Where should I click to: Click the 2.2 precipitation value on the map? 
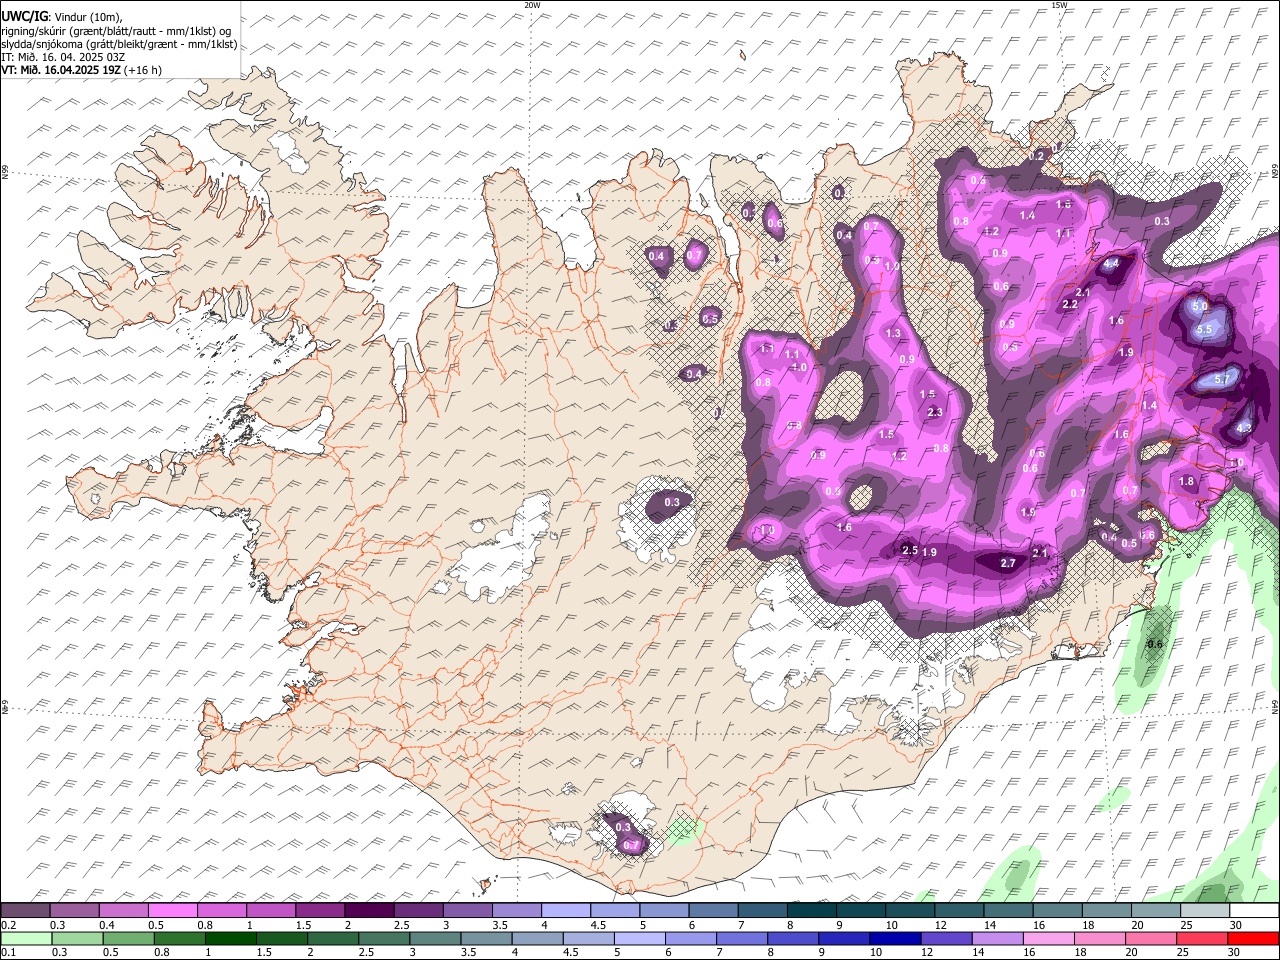pos(1069,304)
